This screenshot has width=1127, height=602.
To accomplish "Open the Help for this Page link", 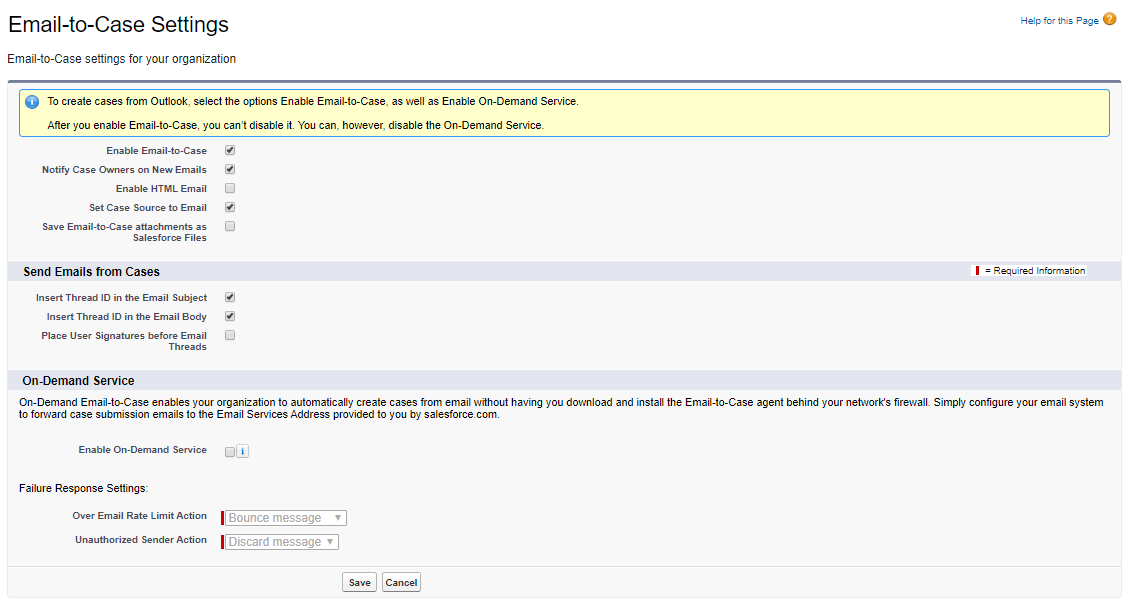I will [x=1060, y=19].
